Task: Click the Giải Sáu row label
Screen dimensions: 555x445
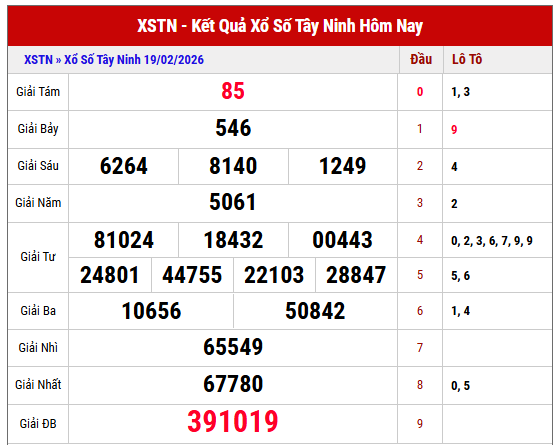Action: pos(38,166)
